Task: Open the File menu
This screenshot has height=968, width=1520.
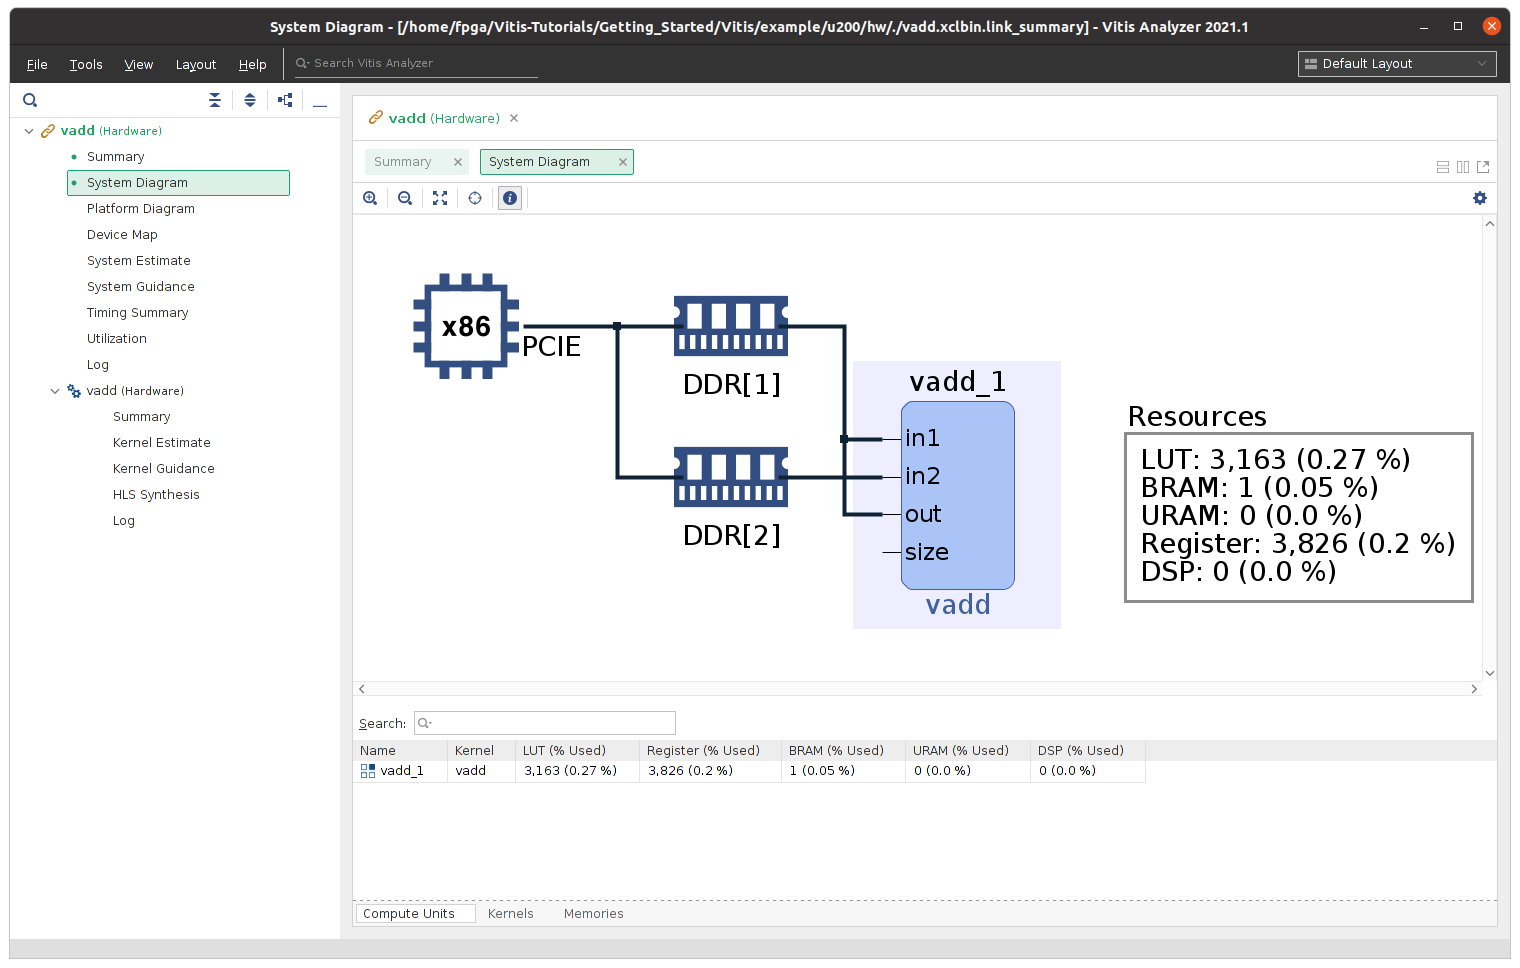Action: click(37, 64)
